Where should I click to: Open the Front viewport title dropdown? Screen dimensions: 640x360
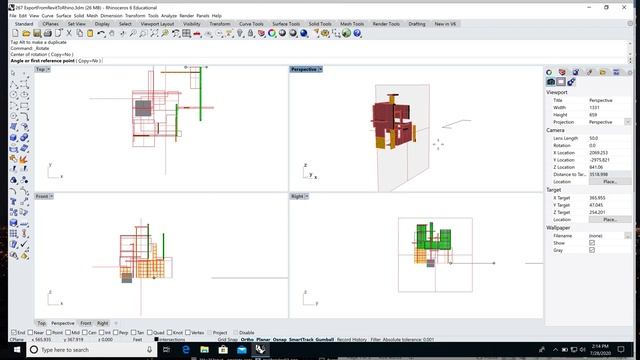(51, 196)
